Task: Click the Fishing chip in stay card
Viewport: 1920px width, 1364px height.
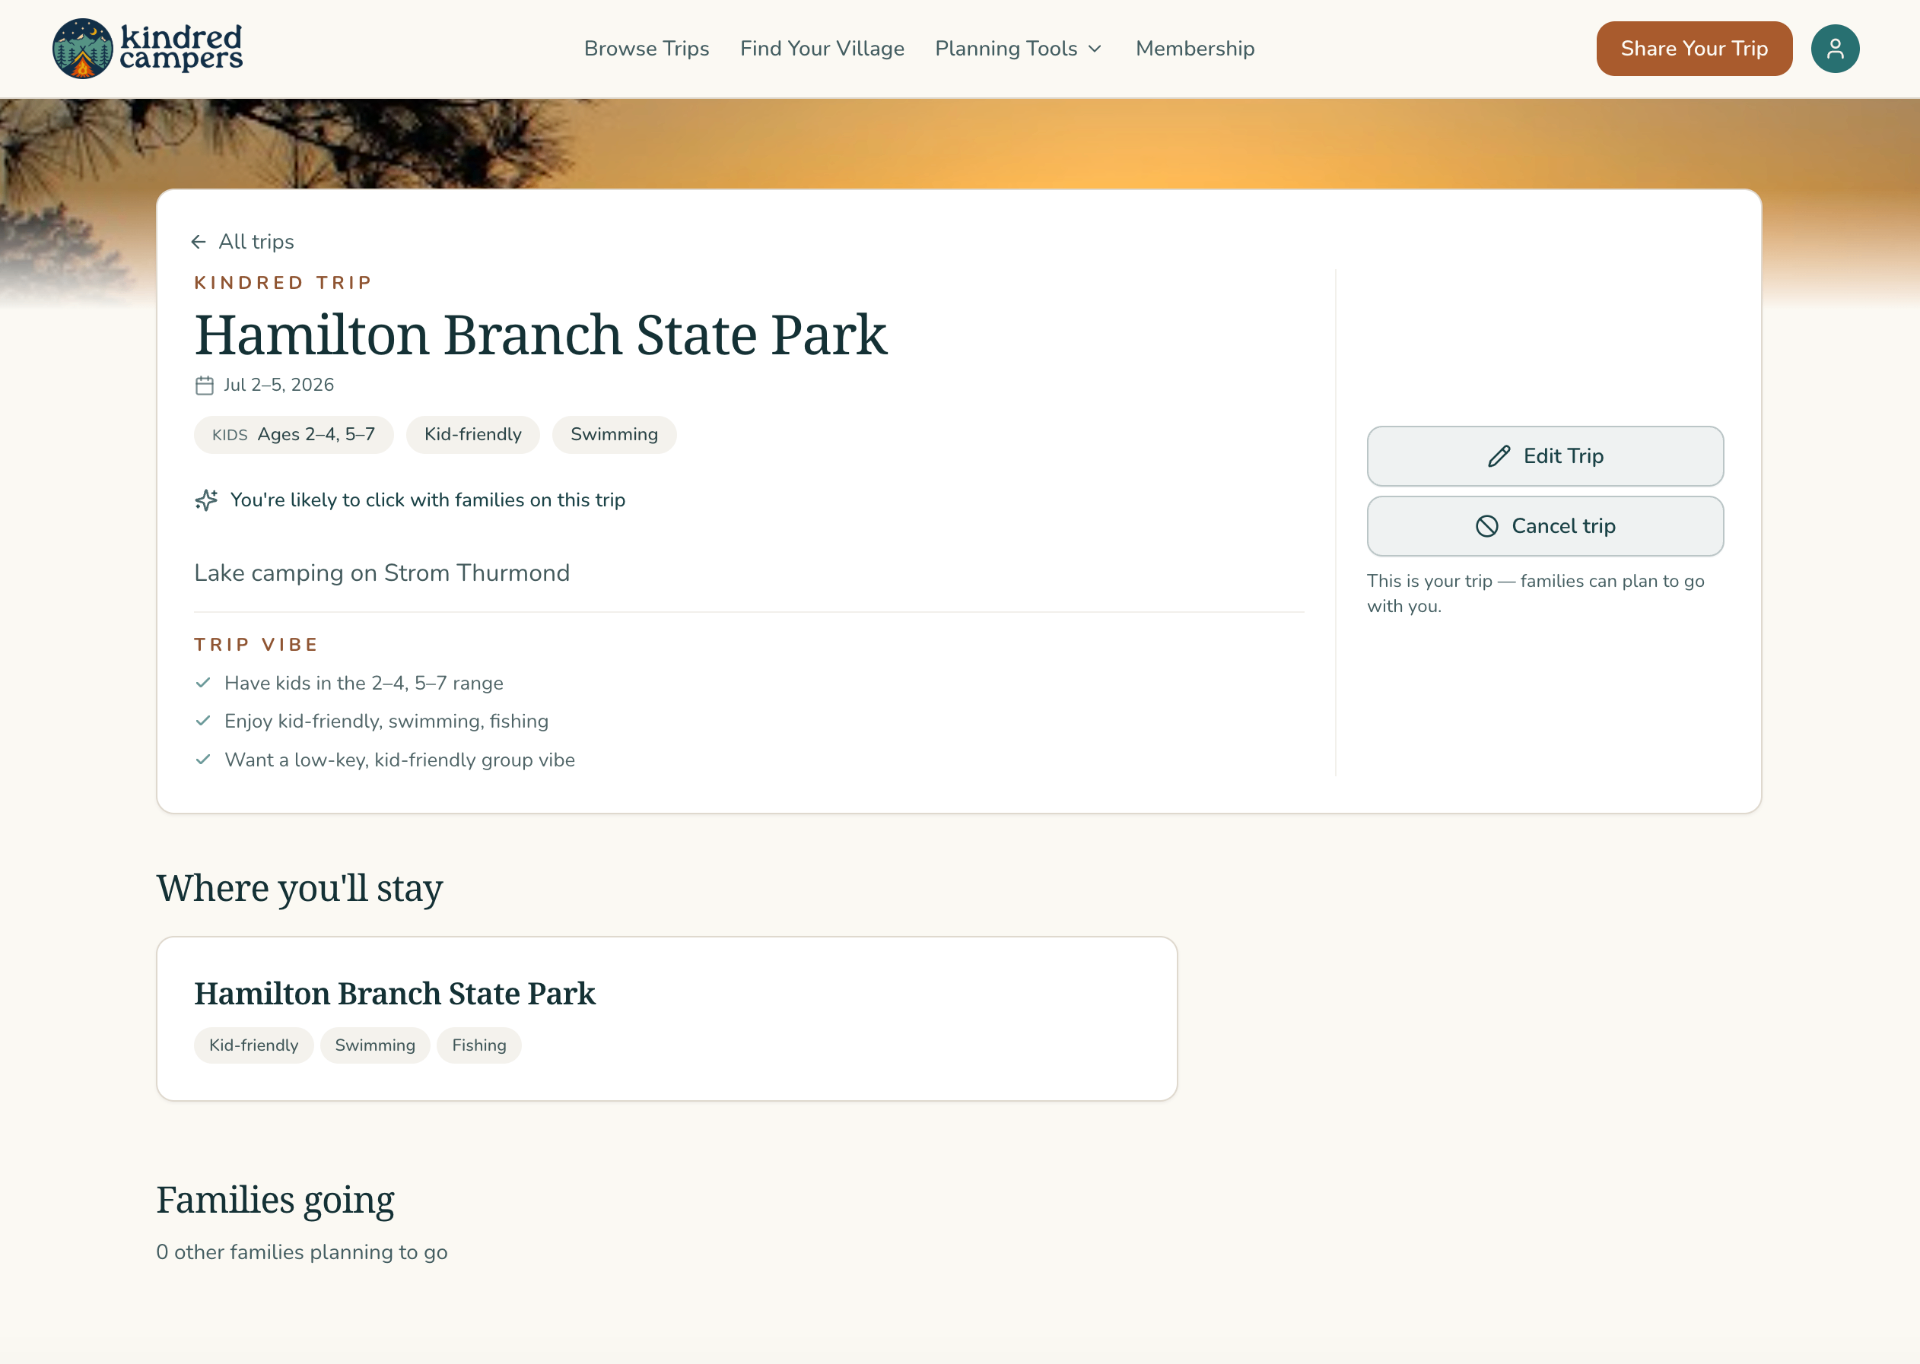Action: 479,1045
